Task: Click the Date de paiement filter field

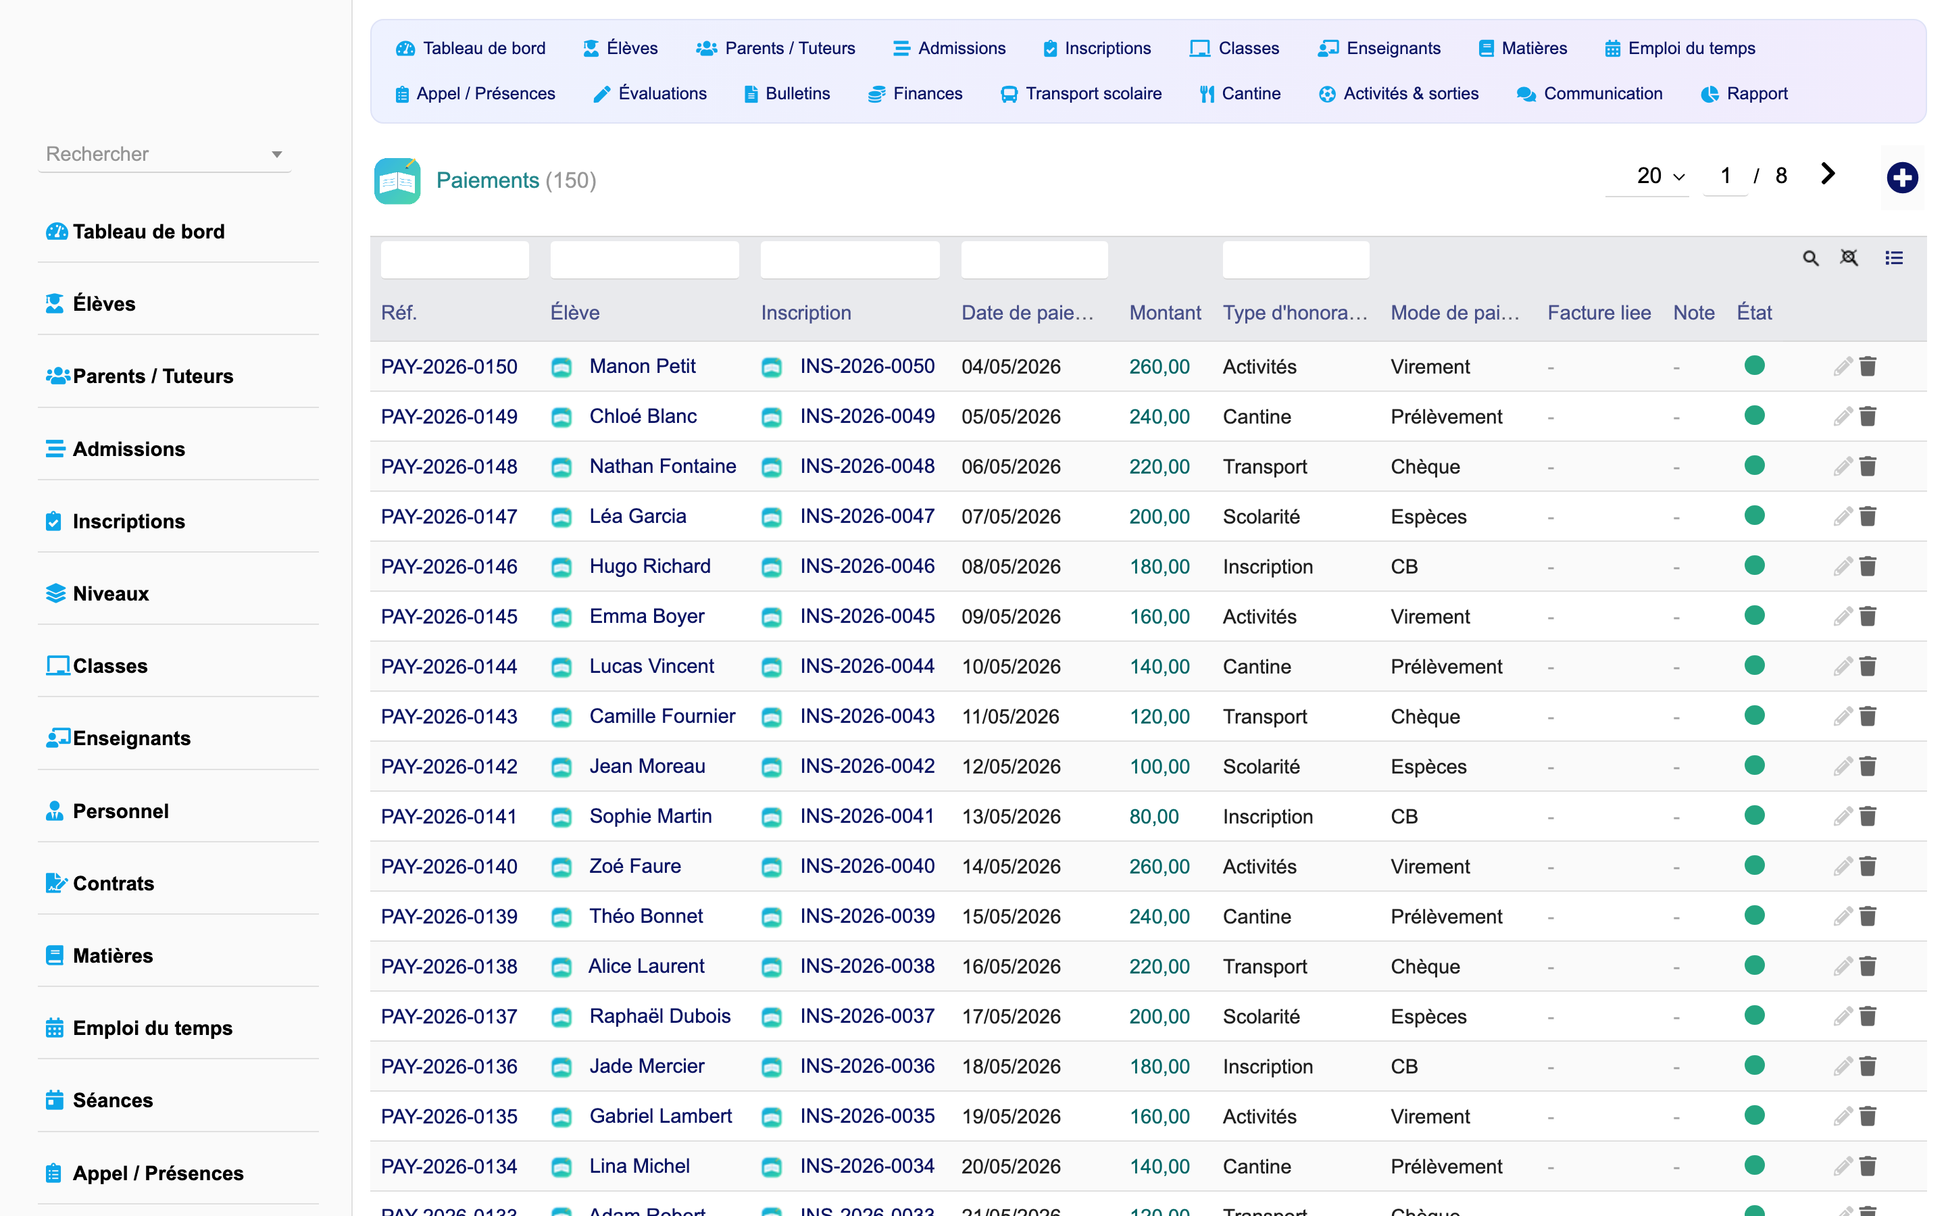Action: coord(1034,260)
